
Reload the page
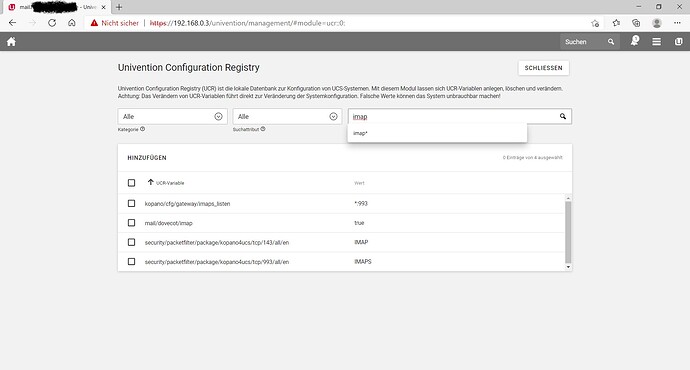52,23
